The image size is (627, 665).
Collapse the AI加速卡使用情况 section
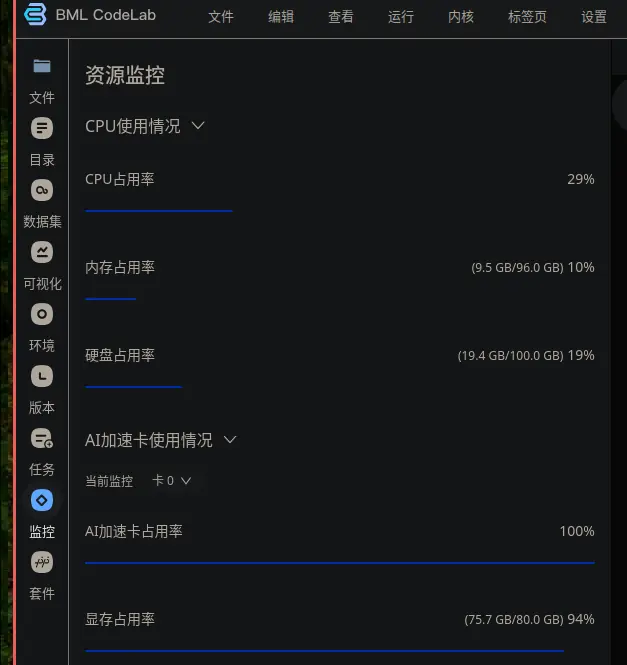point(230,440)
